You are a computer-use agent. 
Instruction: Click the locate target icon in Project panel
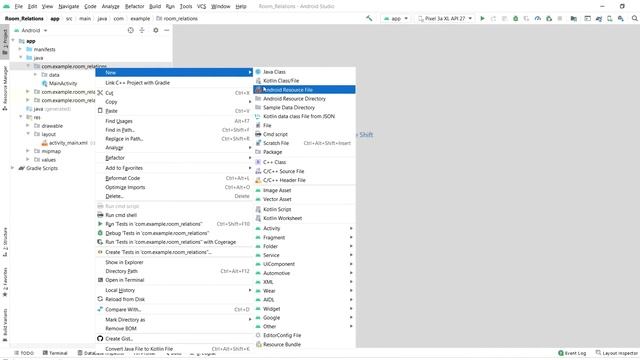[131, 30]
